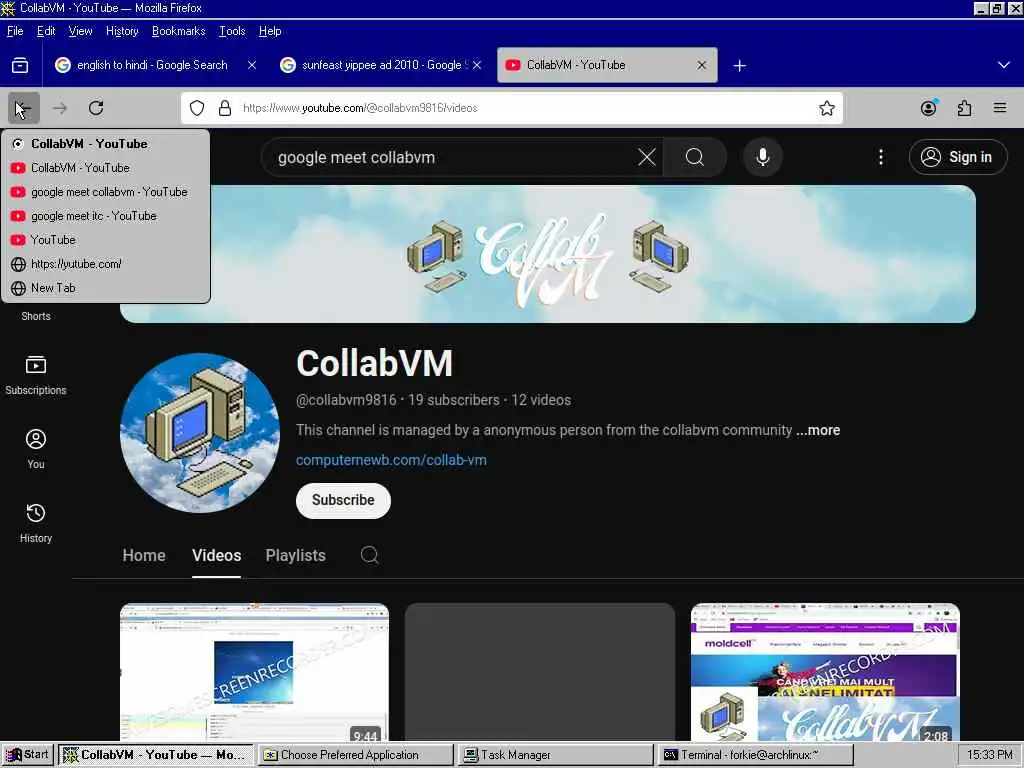Click the tracking protection shield icon
Image resolution: width=1024 pixels, height=768 pixels.
click(197, 108)
